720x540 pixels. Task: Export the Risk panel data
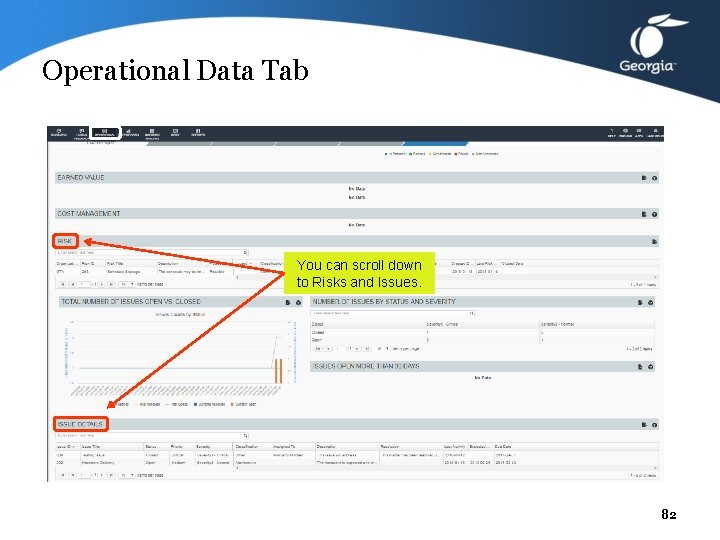tap(654, 242)
